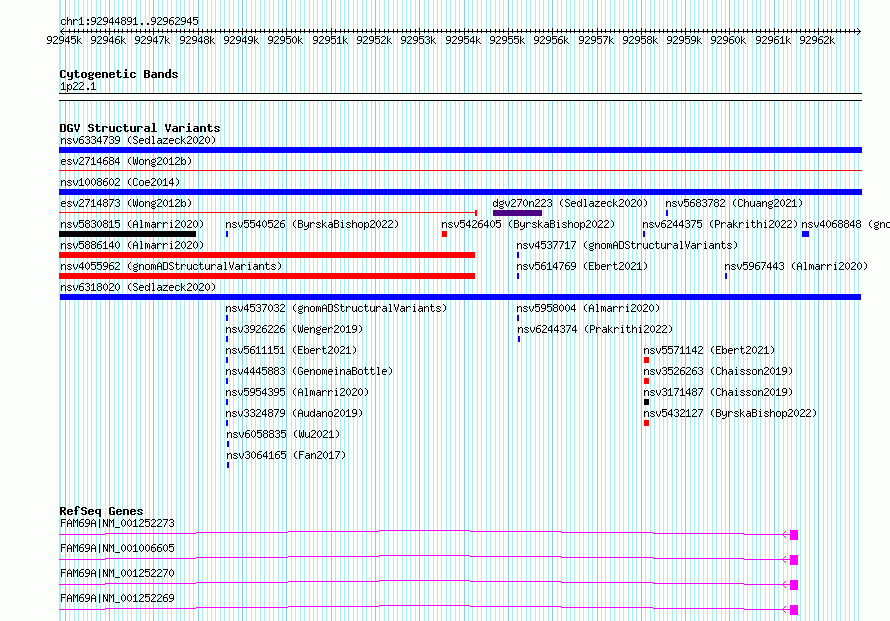Click the black nsv5830815 feature bar
The image size is (890, 621).
[128, 234]
